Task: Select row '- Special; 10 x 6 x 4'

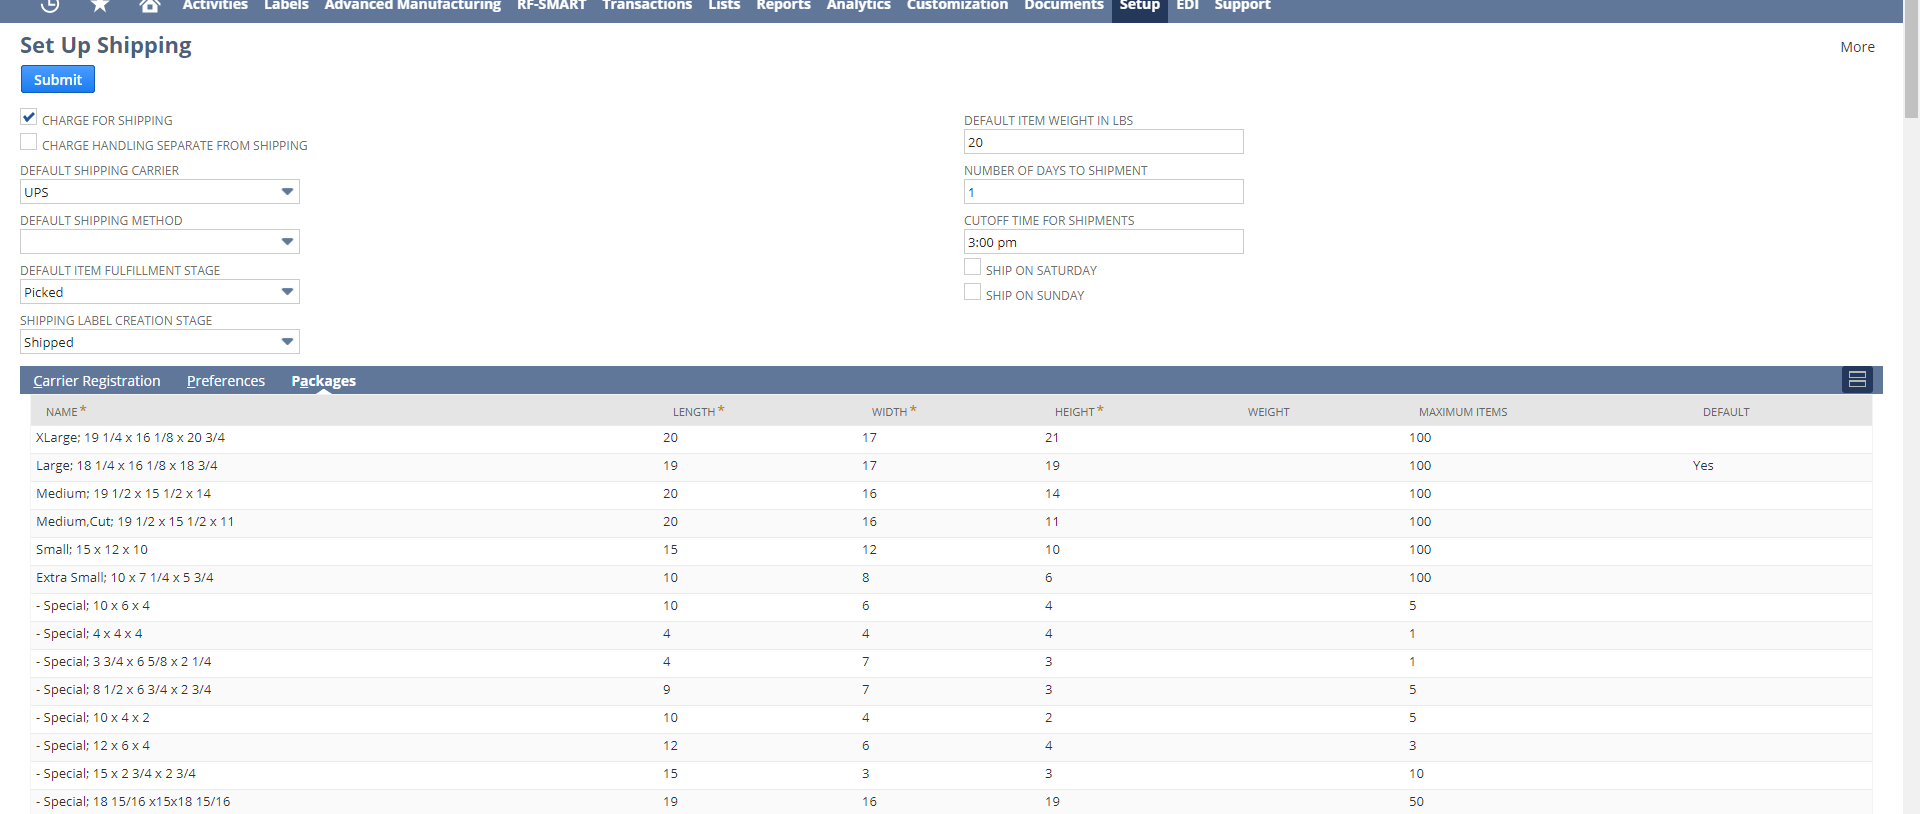Action: click(x=951, y=606)
